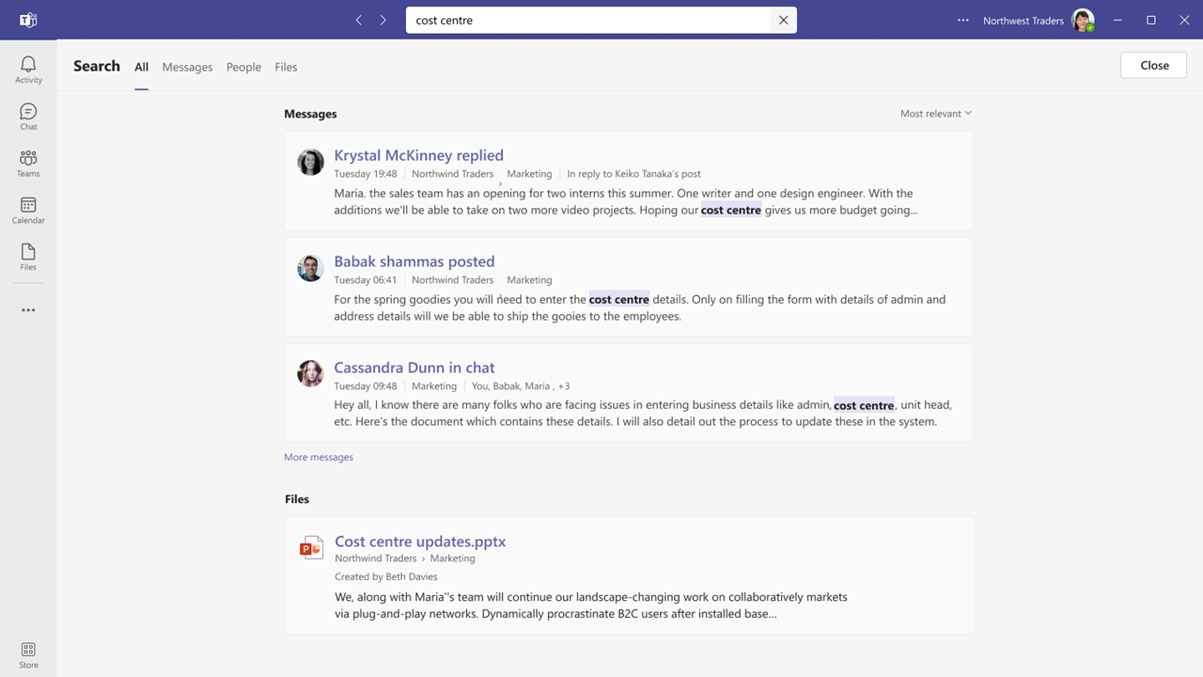Click the Teams logo in title bar

(x=28, y=20)
